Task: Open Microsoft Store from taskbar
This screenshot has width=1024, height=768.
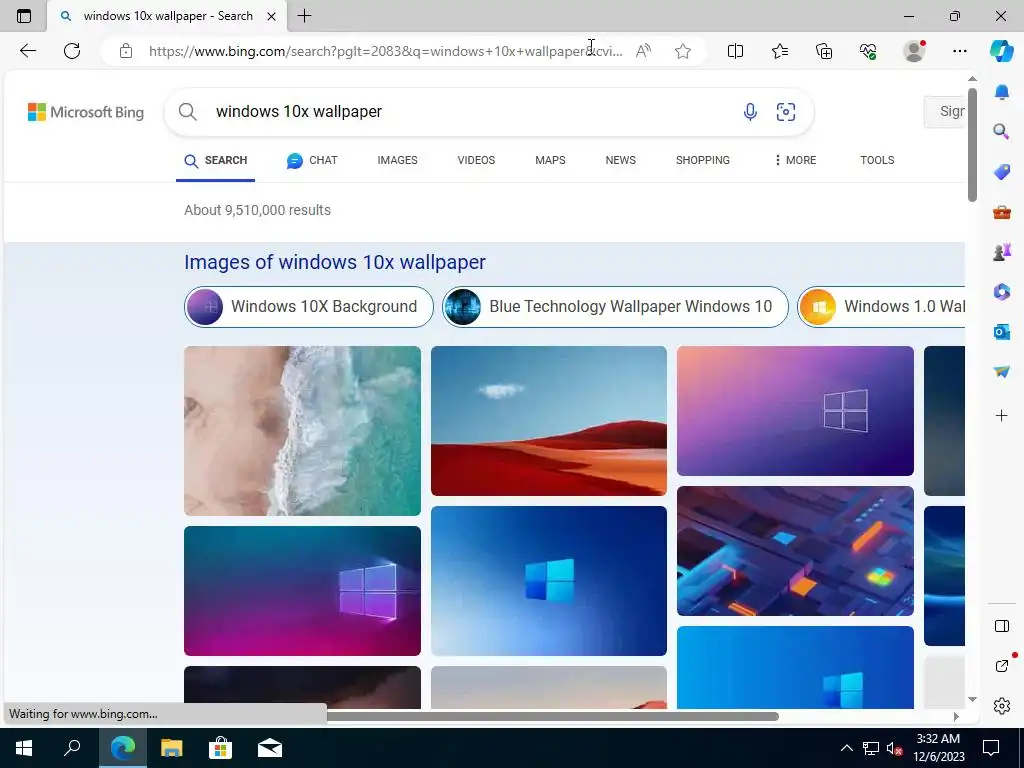Action: [x=221, y=748]
